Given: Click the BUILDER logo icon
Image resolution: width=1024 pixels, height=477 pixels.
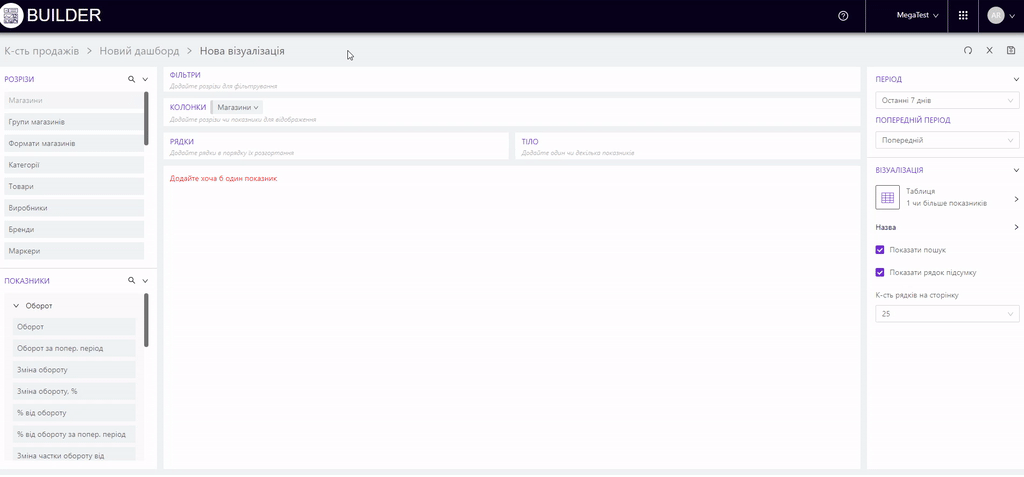Looking at the screenshot, I should tap(13, 16).
